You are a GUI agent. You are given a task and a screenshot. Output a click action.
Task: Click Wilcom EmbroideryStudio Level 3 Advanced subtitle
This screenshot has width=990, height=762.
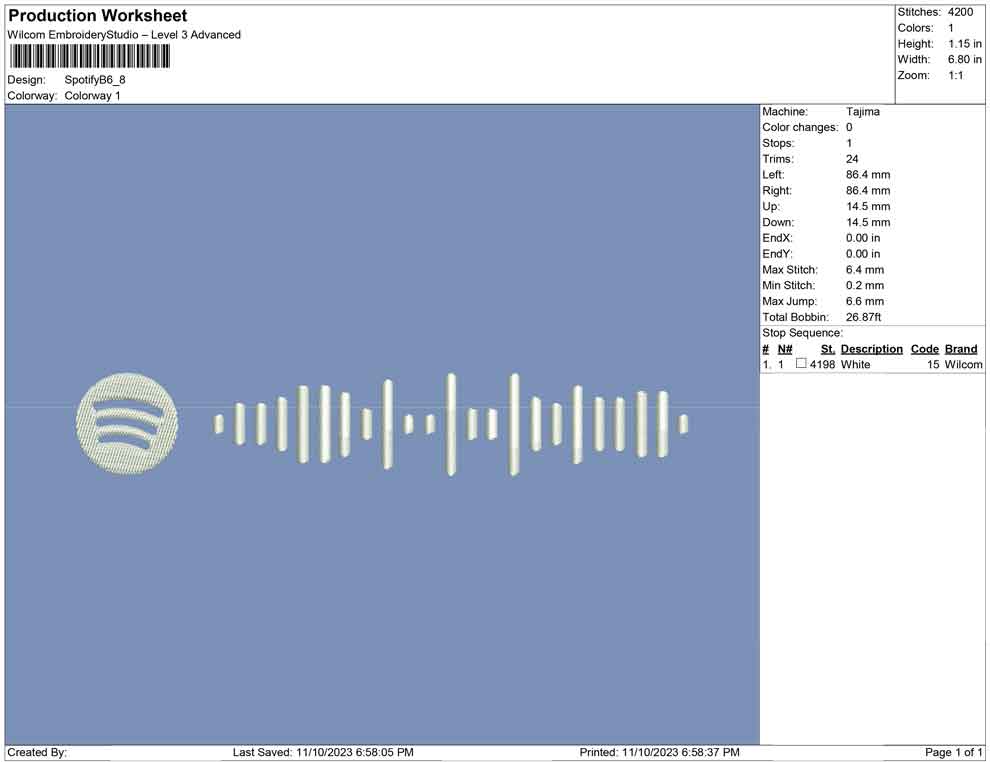(124, 35)
